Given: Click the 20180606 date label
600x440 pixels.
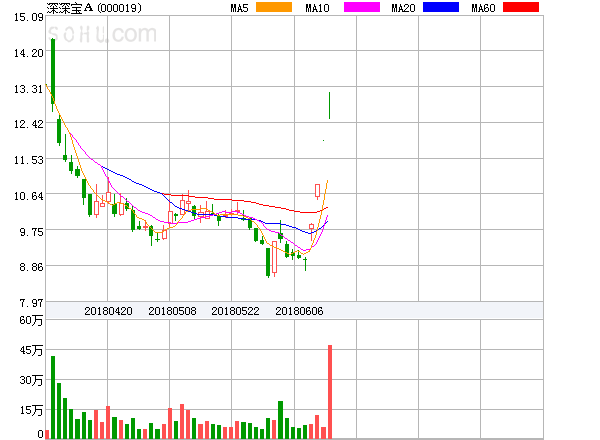Looking at the screenshot, I should pos(299,311).
